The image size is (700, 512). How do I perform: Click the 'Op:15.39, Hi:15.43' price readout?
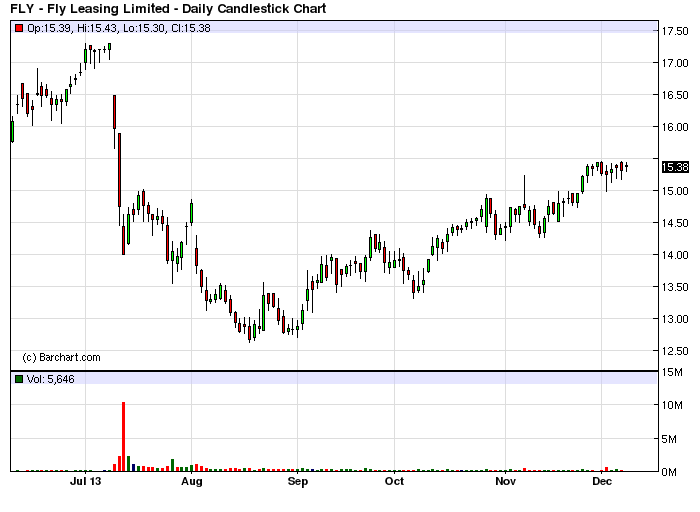tap(73, 28)
